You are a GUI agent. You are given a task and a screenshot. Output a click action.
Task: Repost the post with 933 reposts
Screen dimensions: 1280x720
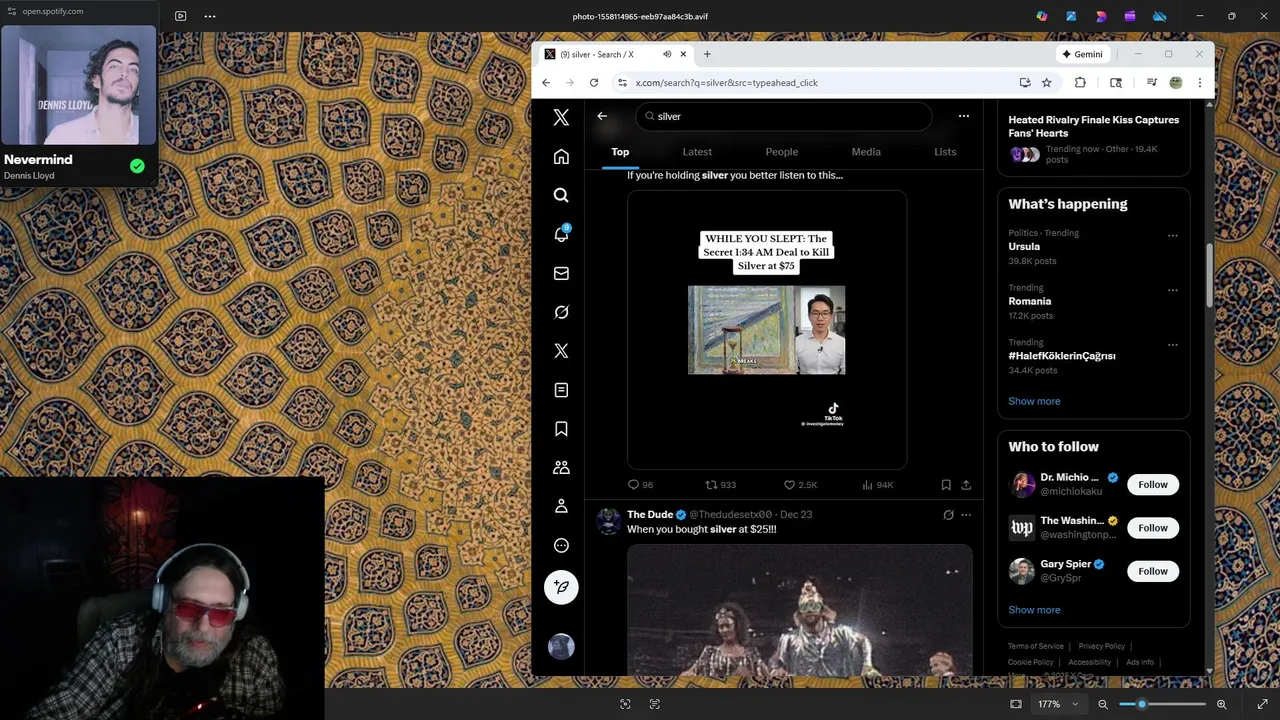tap(720, 485)
